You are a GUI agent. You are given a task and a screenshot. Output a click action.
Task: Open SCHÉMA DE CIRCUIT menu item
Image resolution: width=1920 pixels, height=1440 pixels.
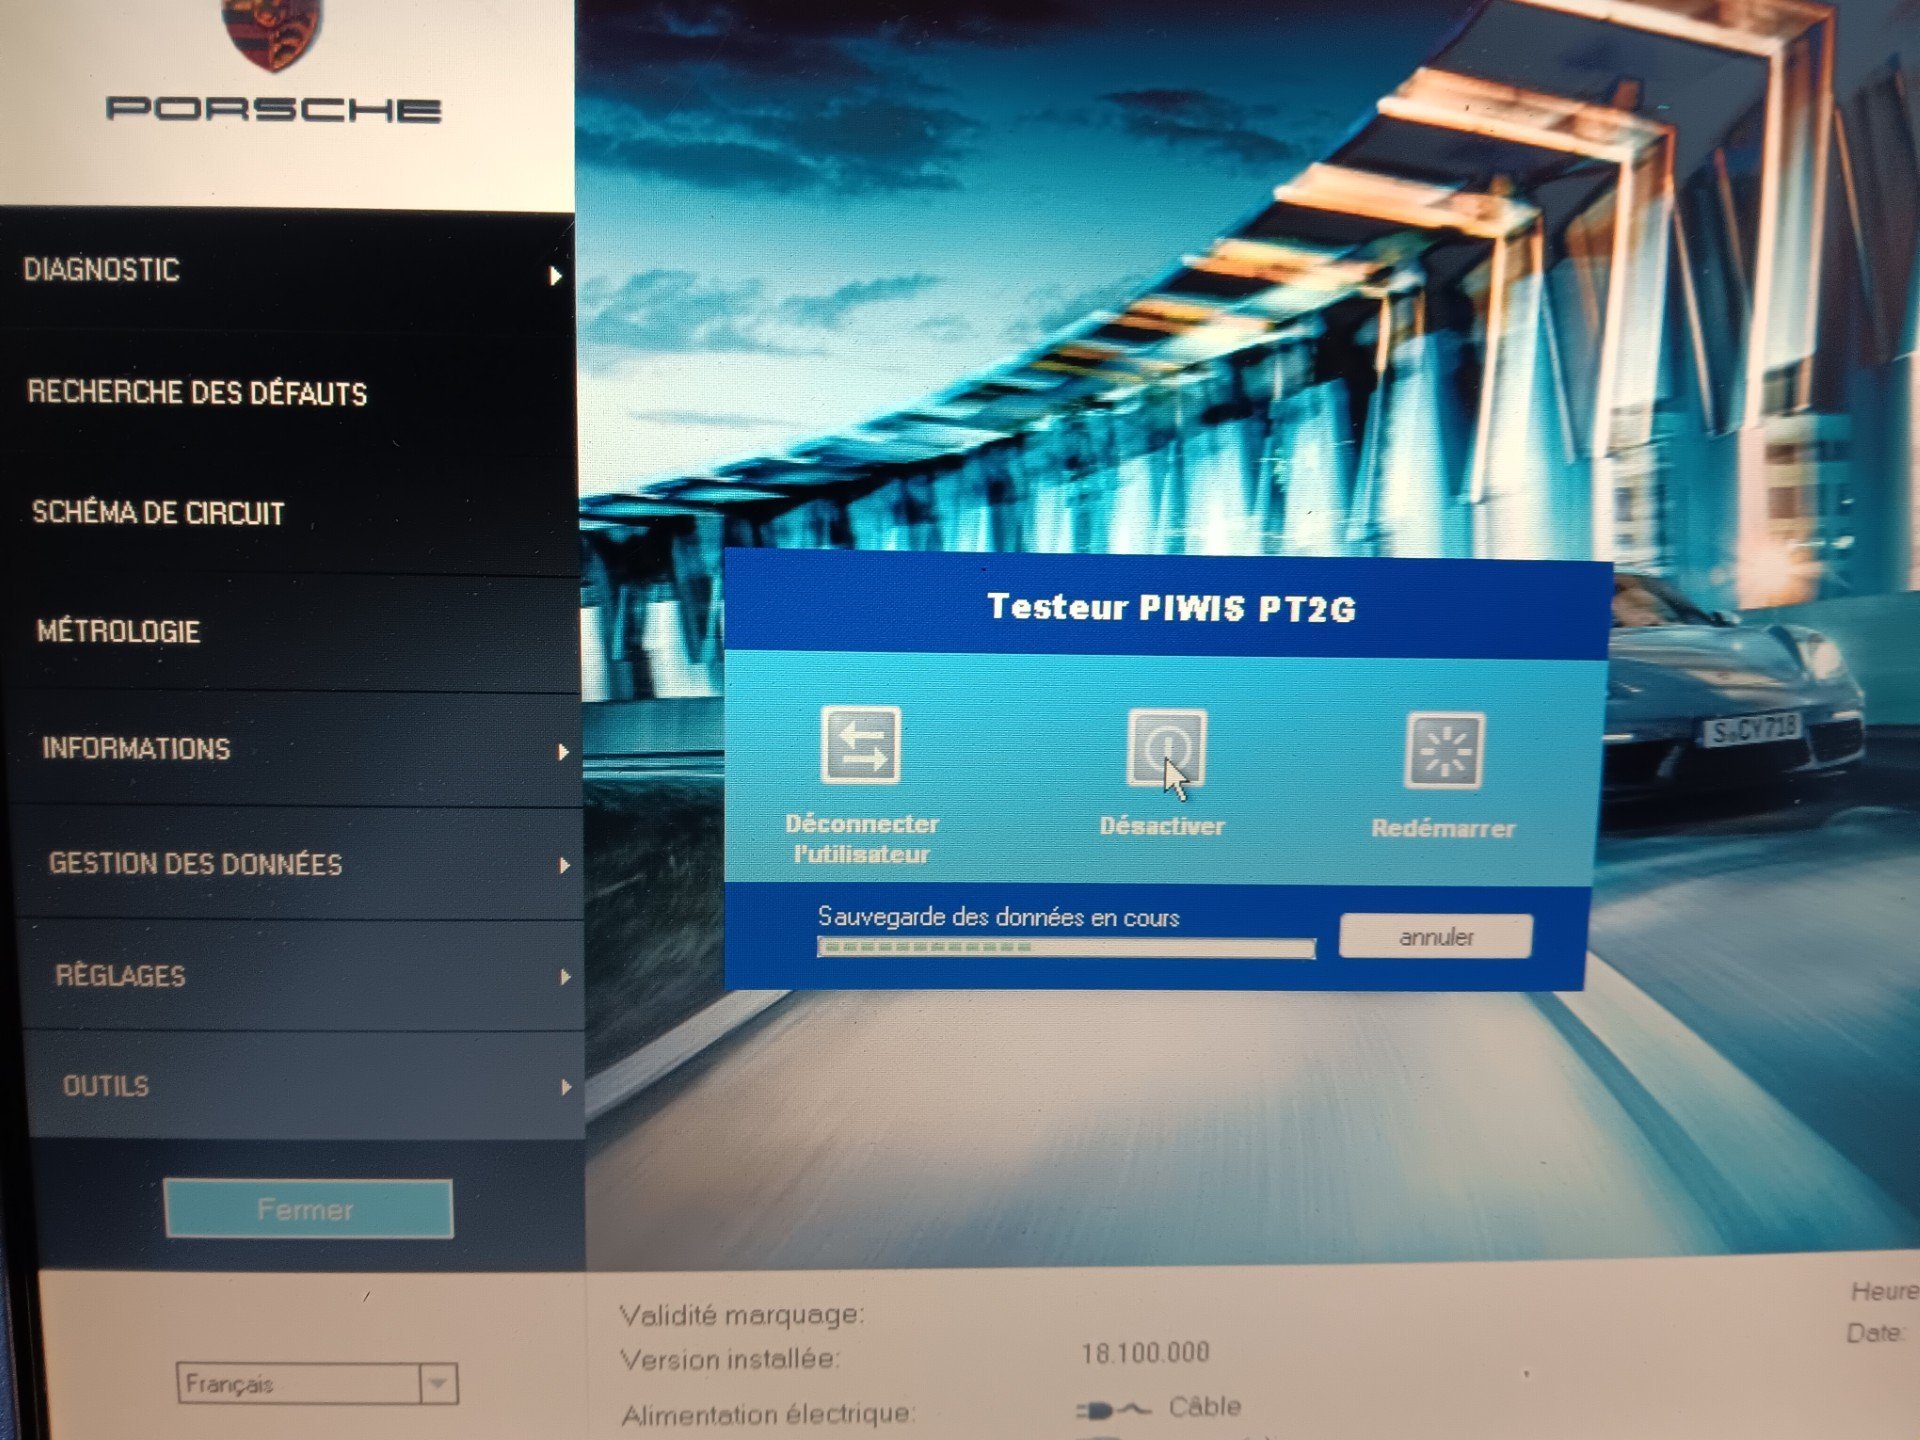(158, 513)
